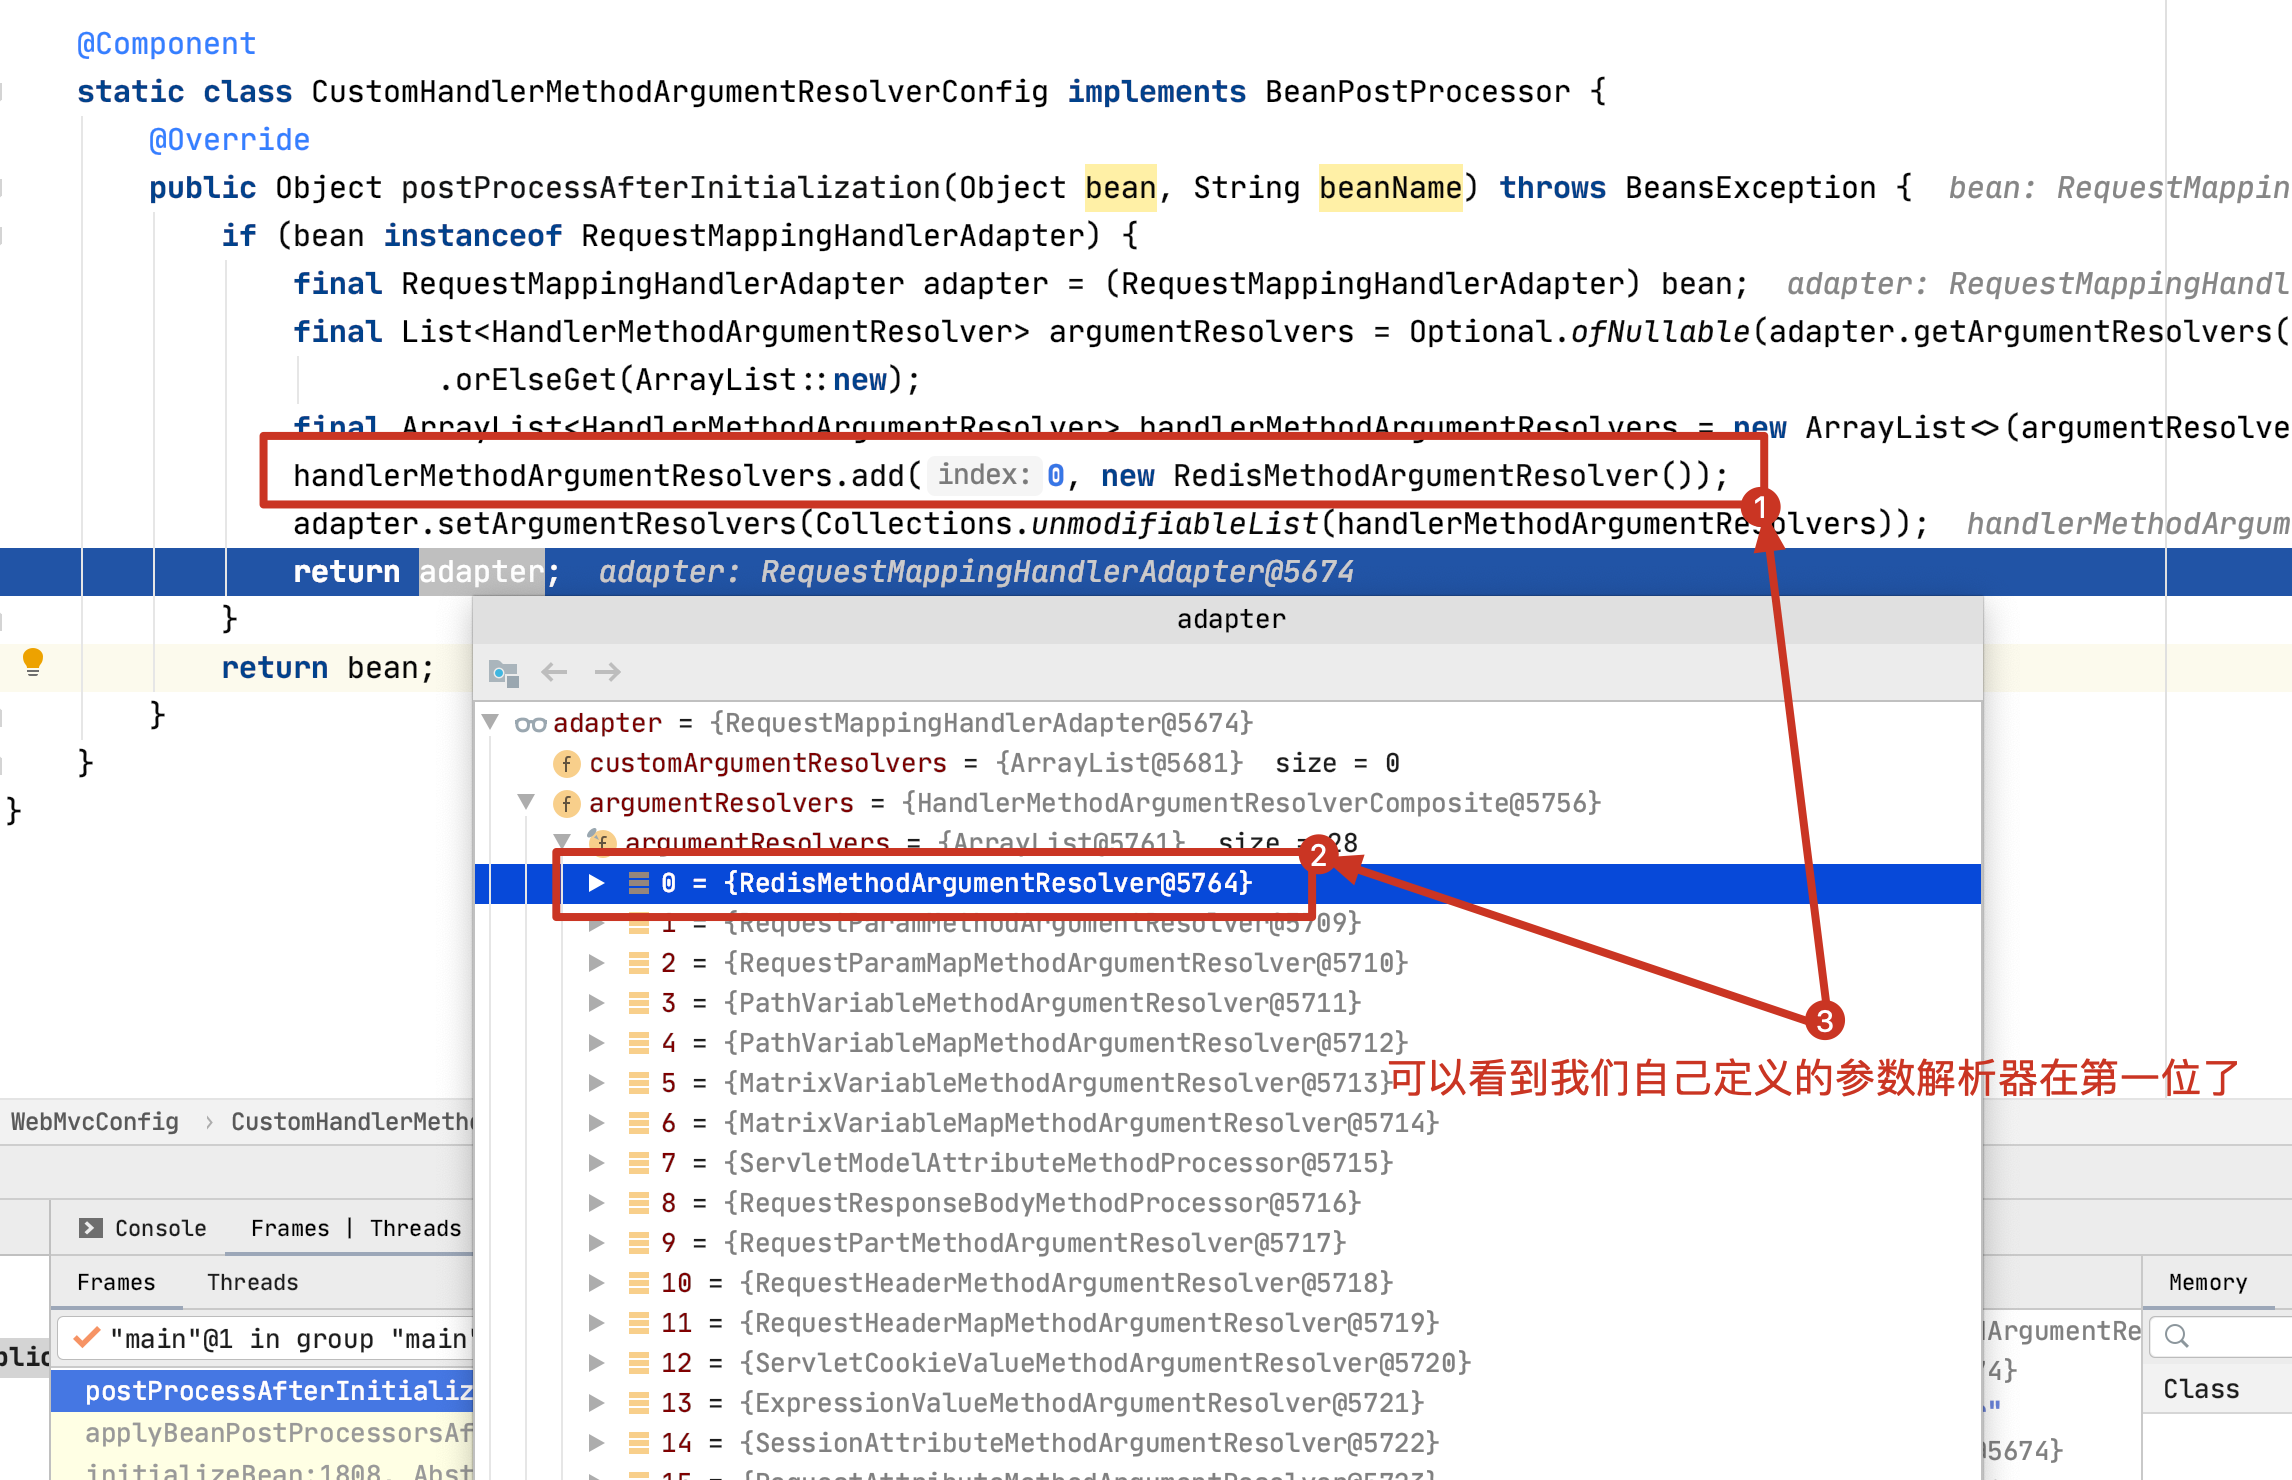Click highlighted bean parameter in method signature
This screenshot has width=2292, height=1480.
[x=1121, y=188]
